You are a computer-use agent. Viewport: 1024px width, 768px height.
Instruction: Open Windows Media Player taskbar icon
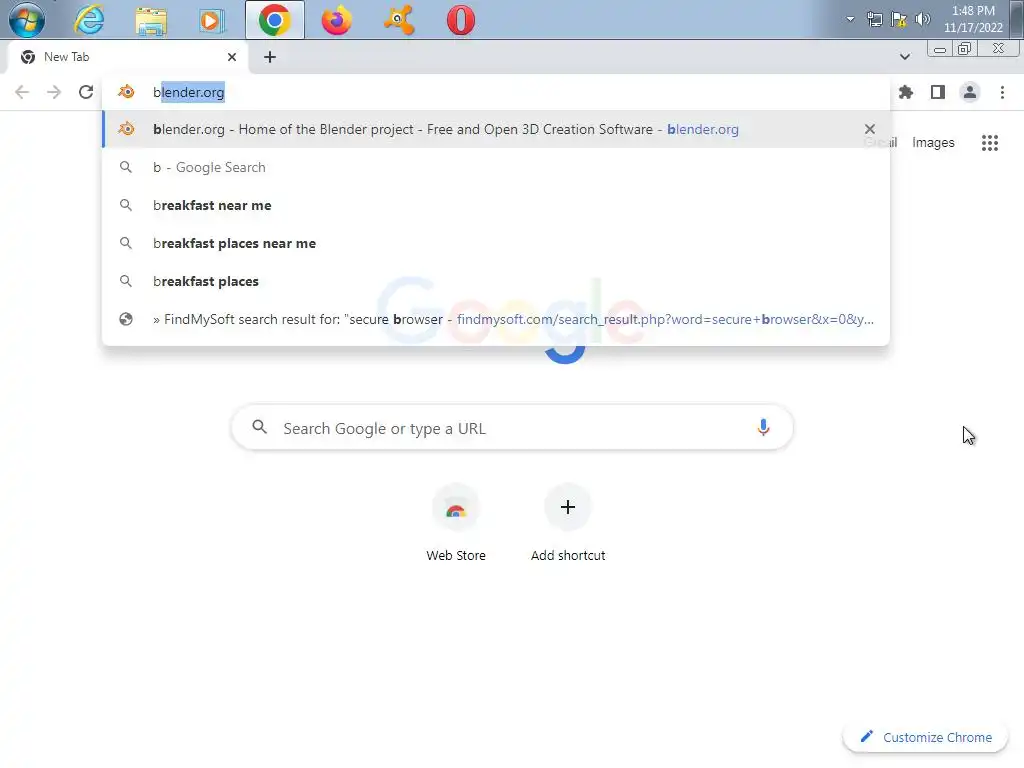pyautogui.click(x=212, y=20)
